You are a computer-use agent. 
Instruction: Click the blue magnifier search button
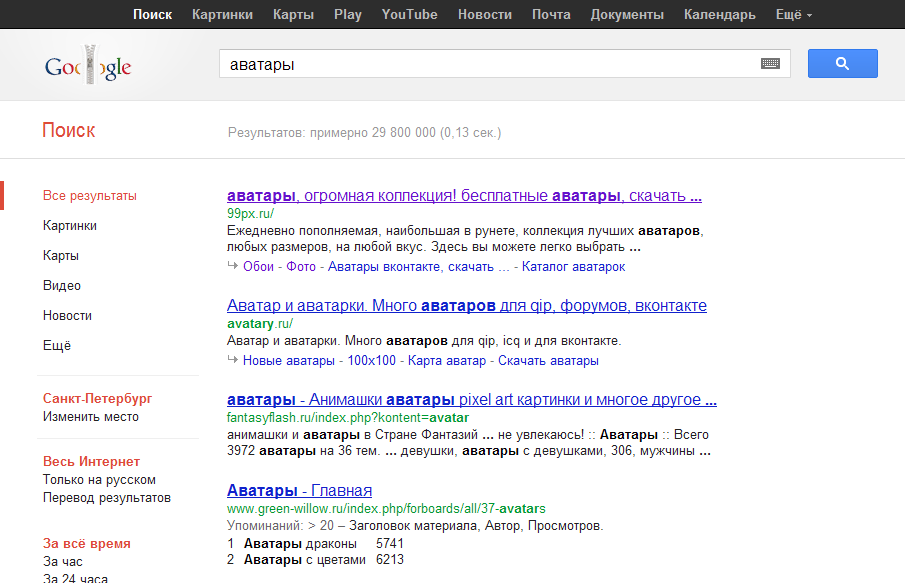[842, 63]
